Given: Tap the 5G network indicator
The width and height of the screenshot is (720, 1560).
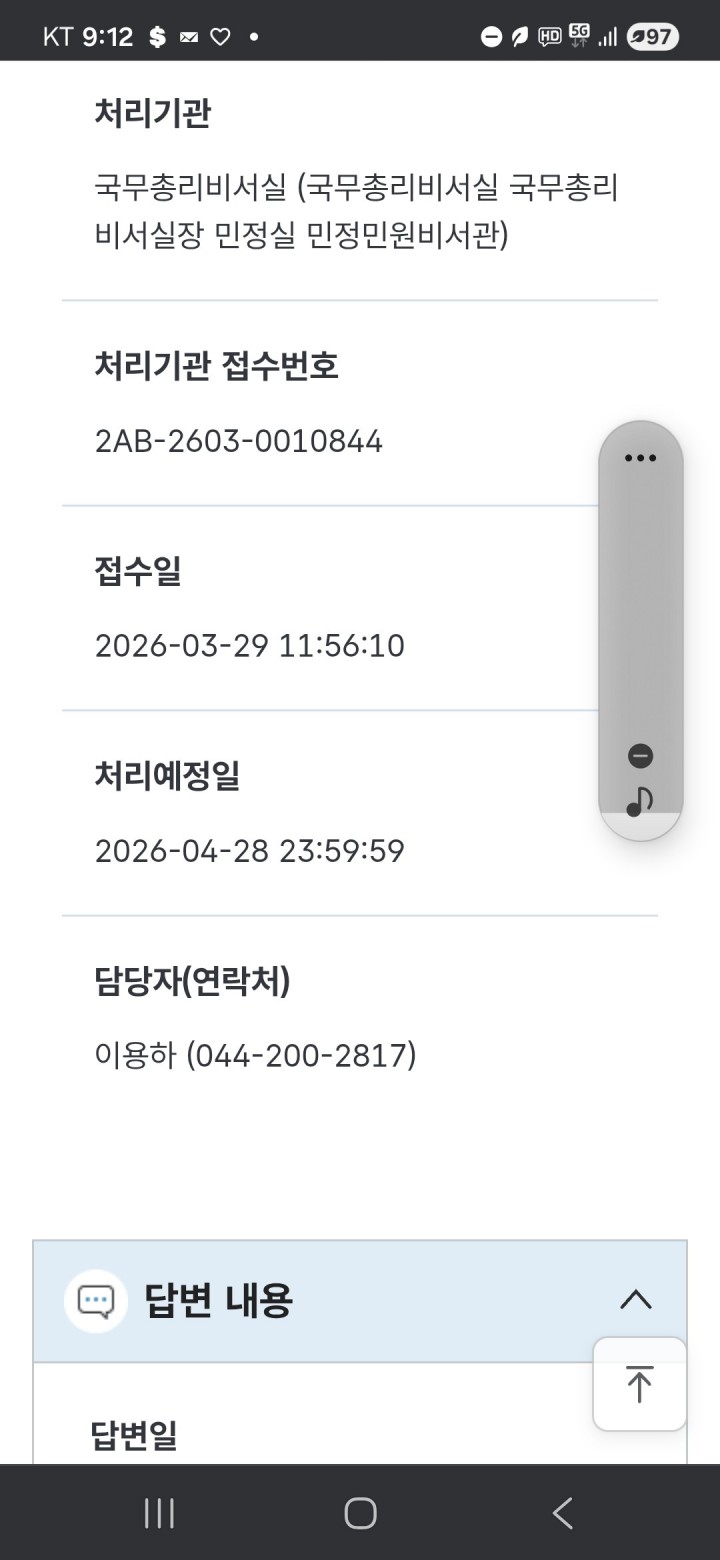Looking at the screenshot, I should (x=579, y=36).
